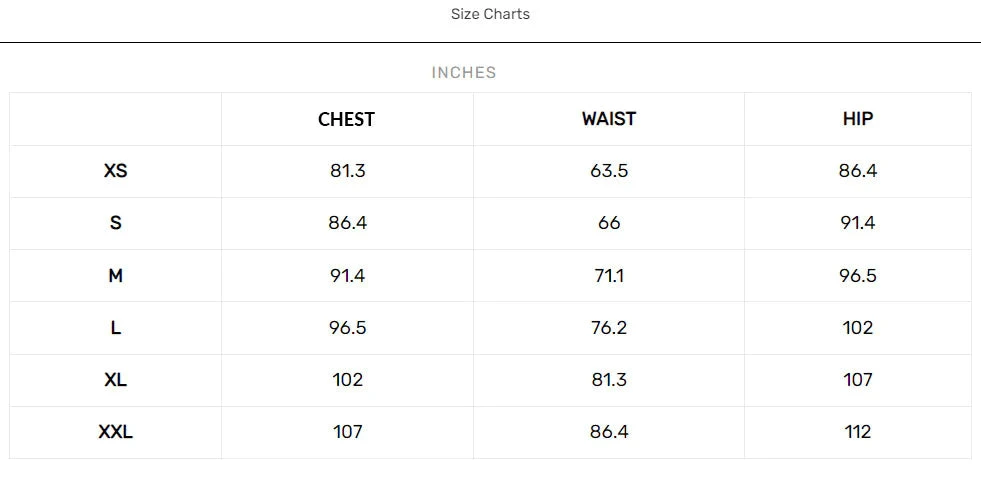This screenshot has height=478, width=981.
Task: Select the INCHES unit label
Action: click(x=464, y=73)
